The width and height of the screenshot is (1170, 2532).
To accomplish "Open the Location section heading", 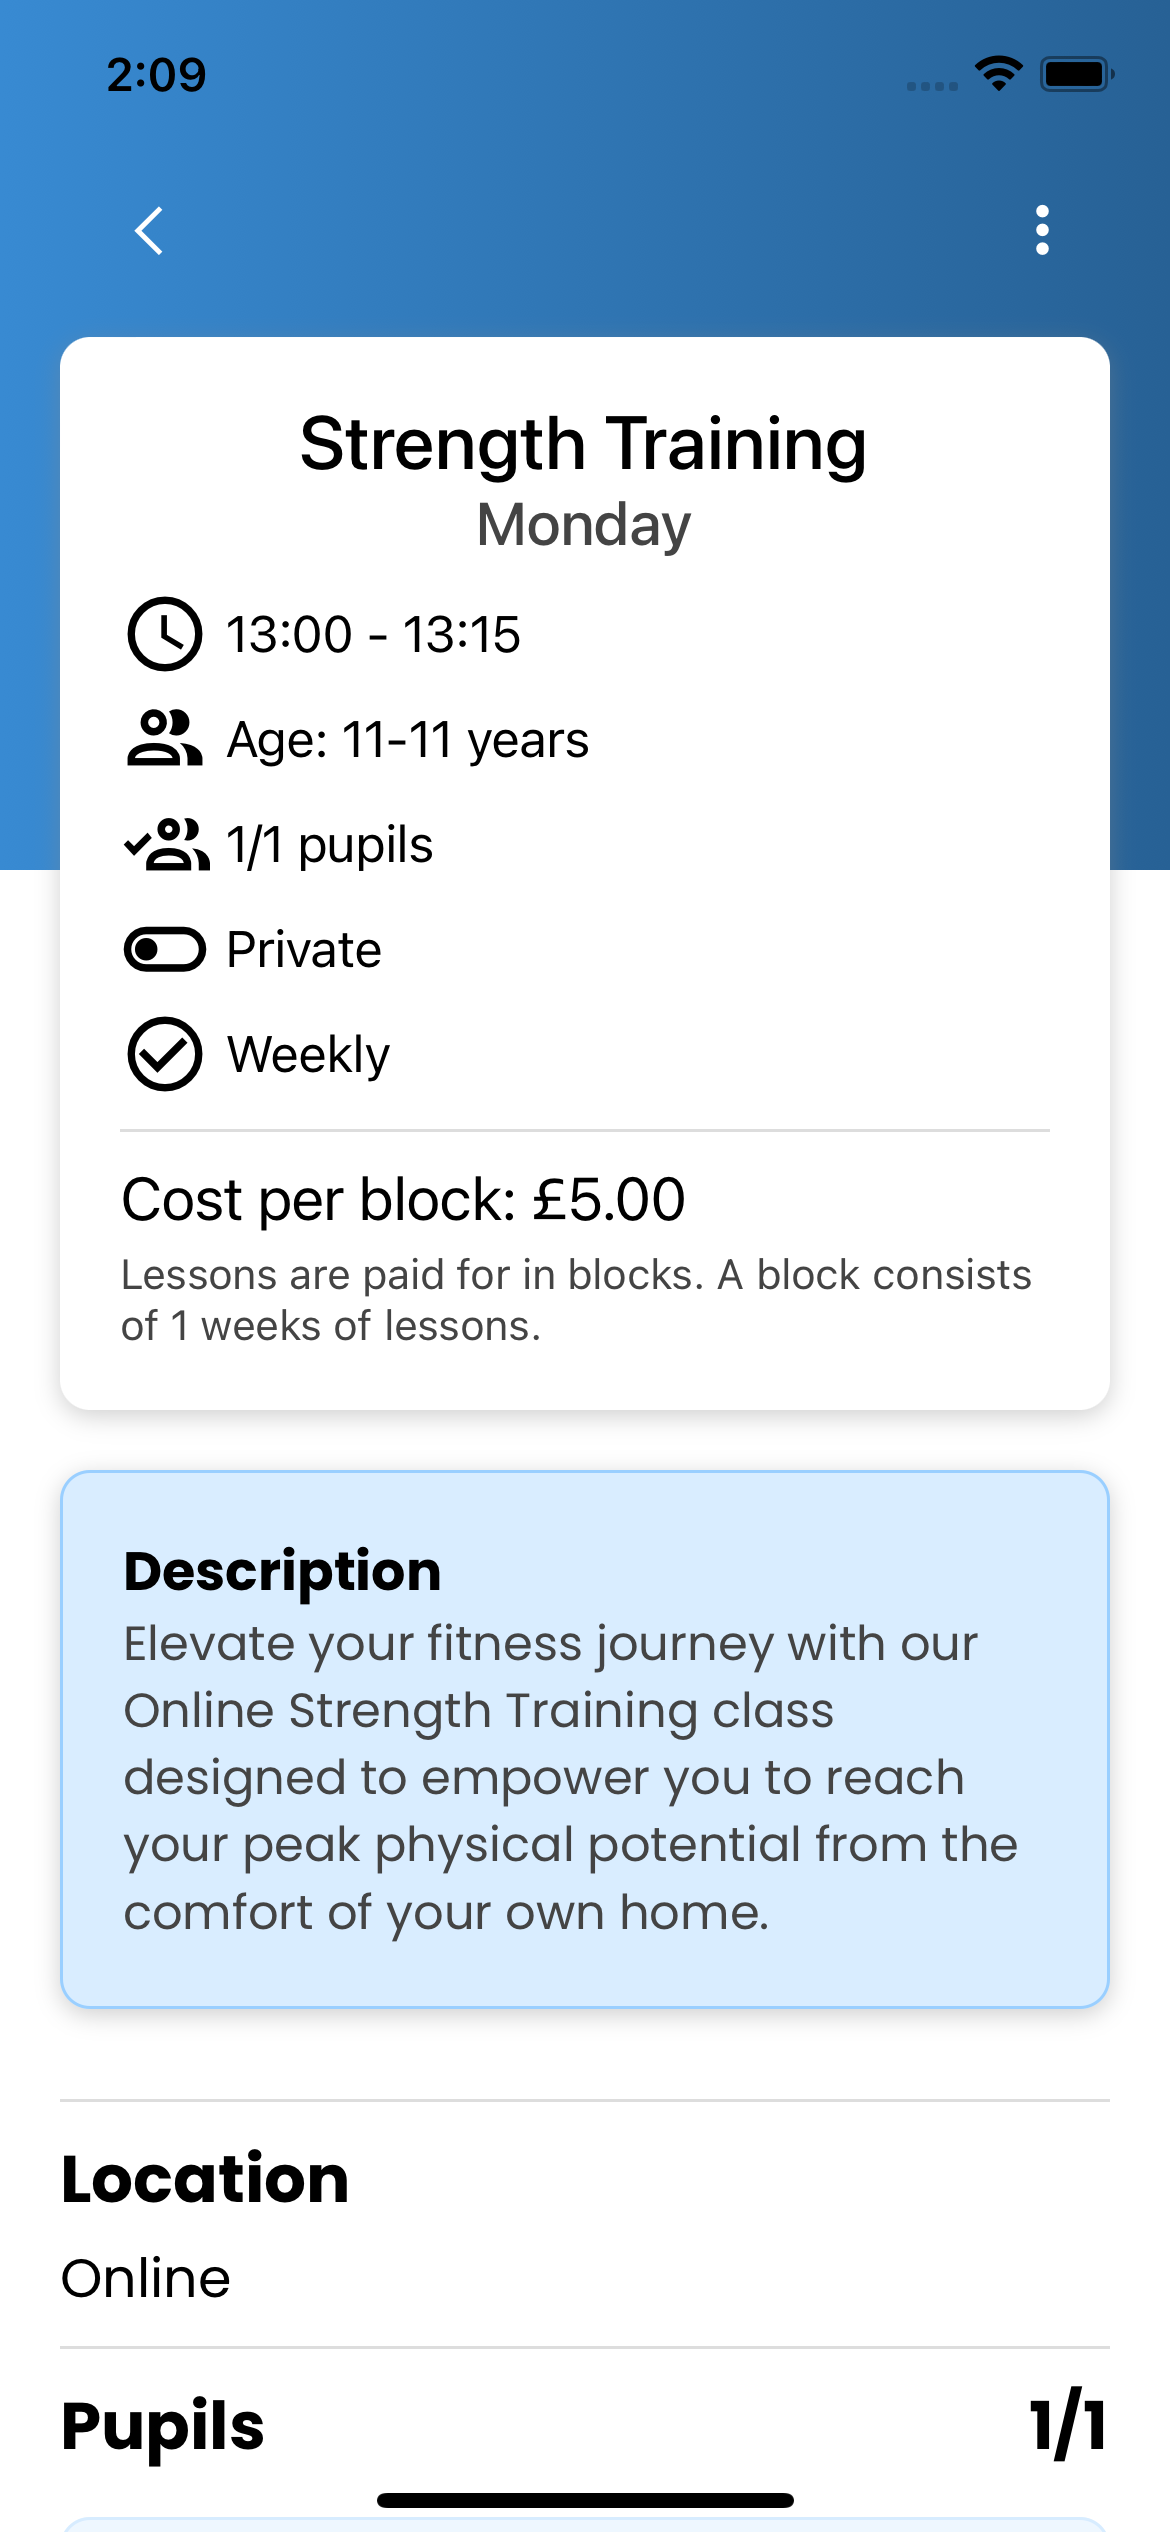I will pyautogui.click(x=205, y=2179).
